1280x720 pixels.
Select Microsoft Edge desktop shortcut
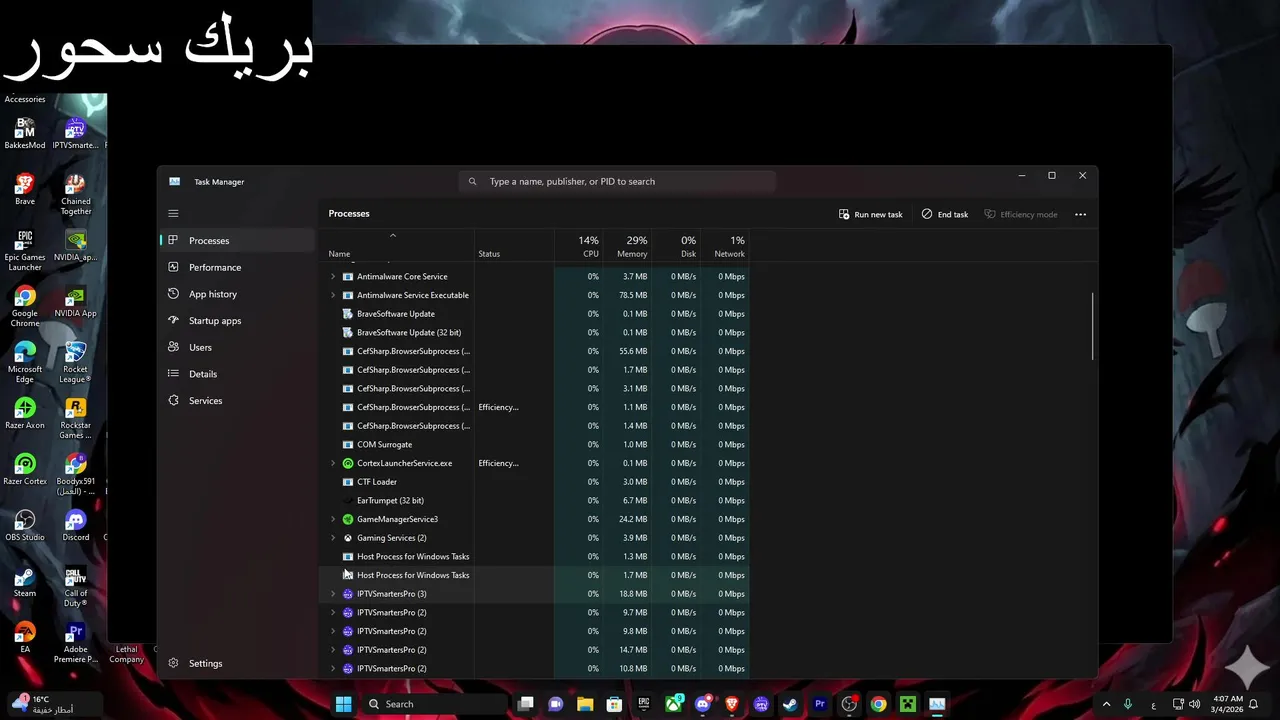pos(25,363)
